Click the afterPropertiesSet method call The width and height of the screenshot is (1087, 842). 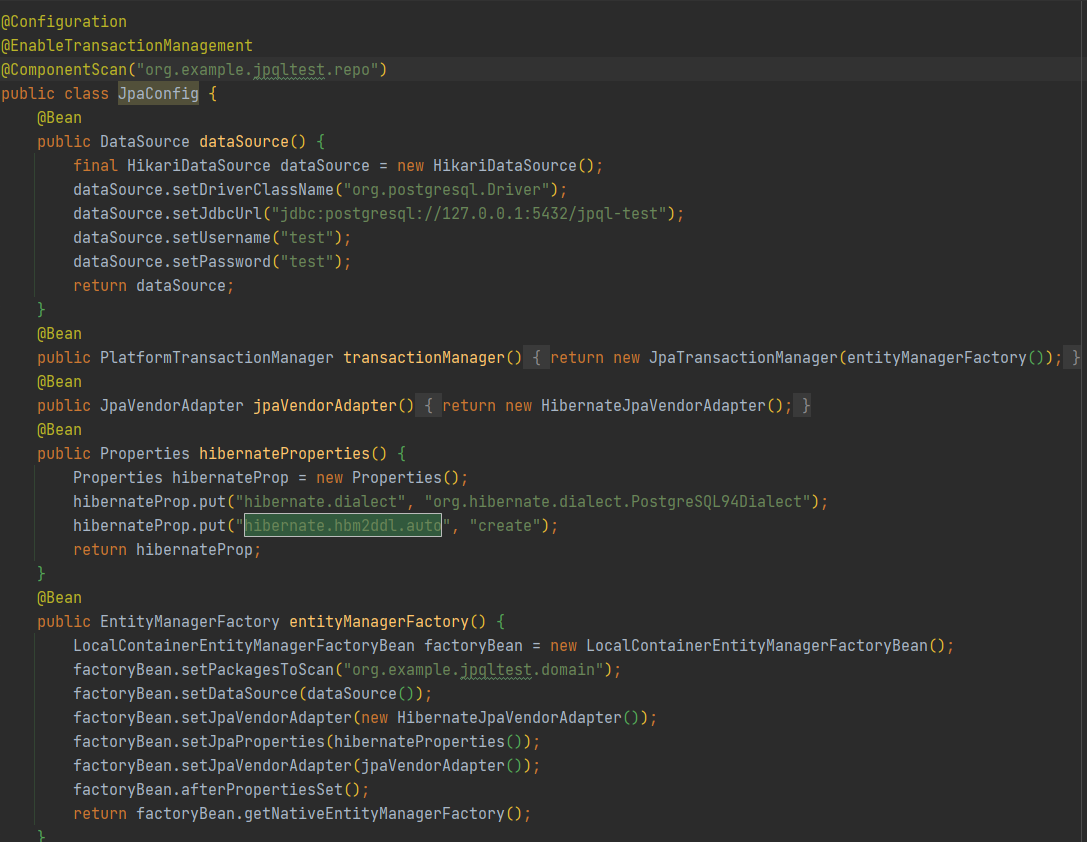point(261,789)
